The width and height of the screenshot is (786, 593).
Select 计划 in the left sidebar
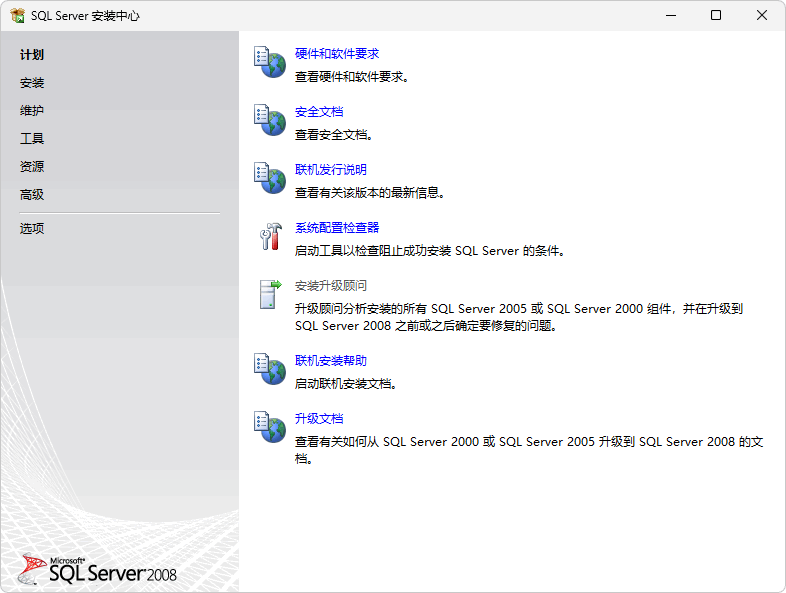click(32, 55)
